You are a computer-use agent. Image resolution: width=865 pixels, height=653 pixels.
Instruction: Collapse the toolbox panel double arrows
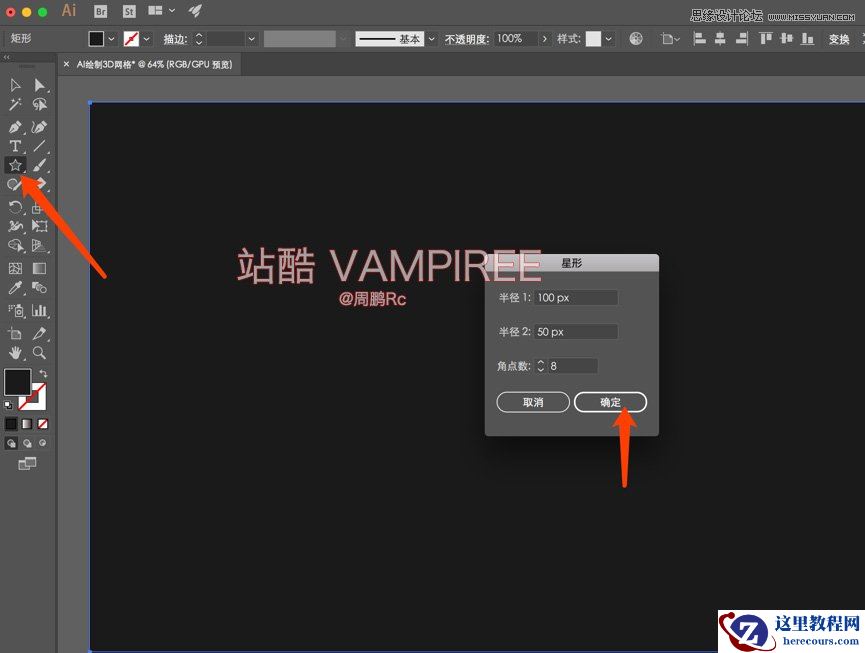pos(7,57)
